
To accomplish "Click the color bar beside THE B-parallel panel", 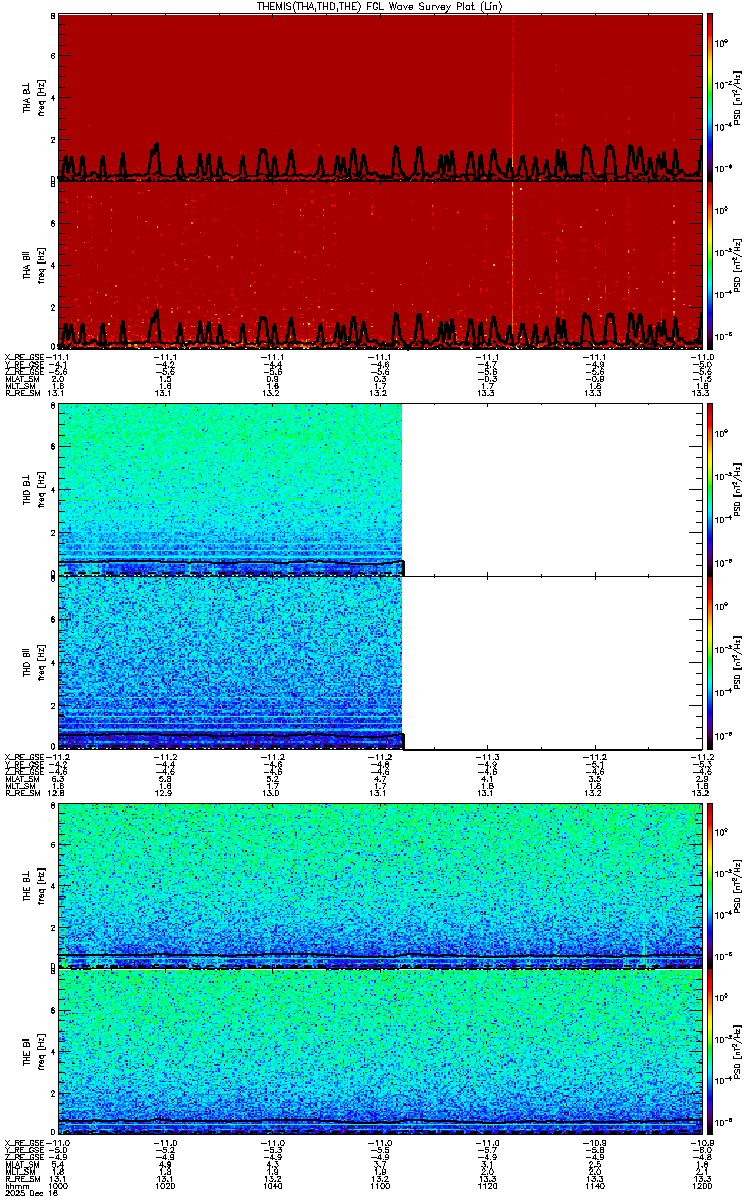I will (711, 1052).
